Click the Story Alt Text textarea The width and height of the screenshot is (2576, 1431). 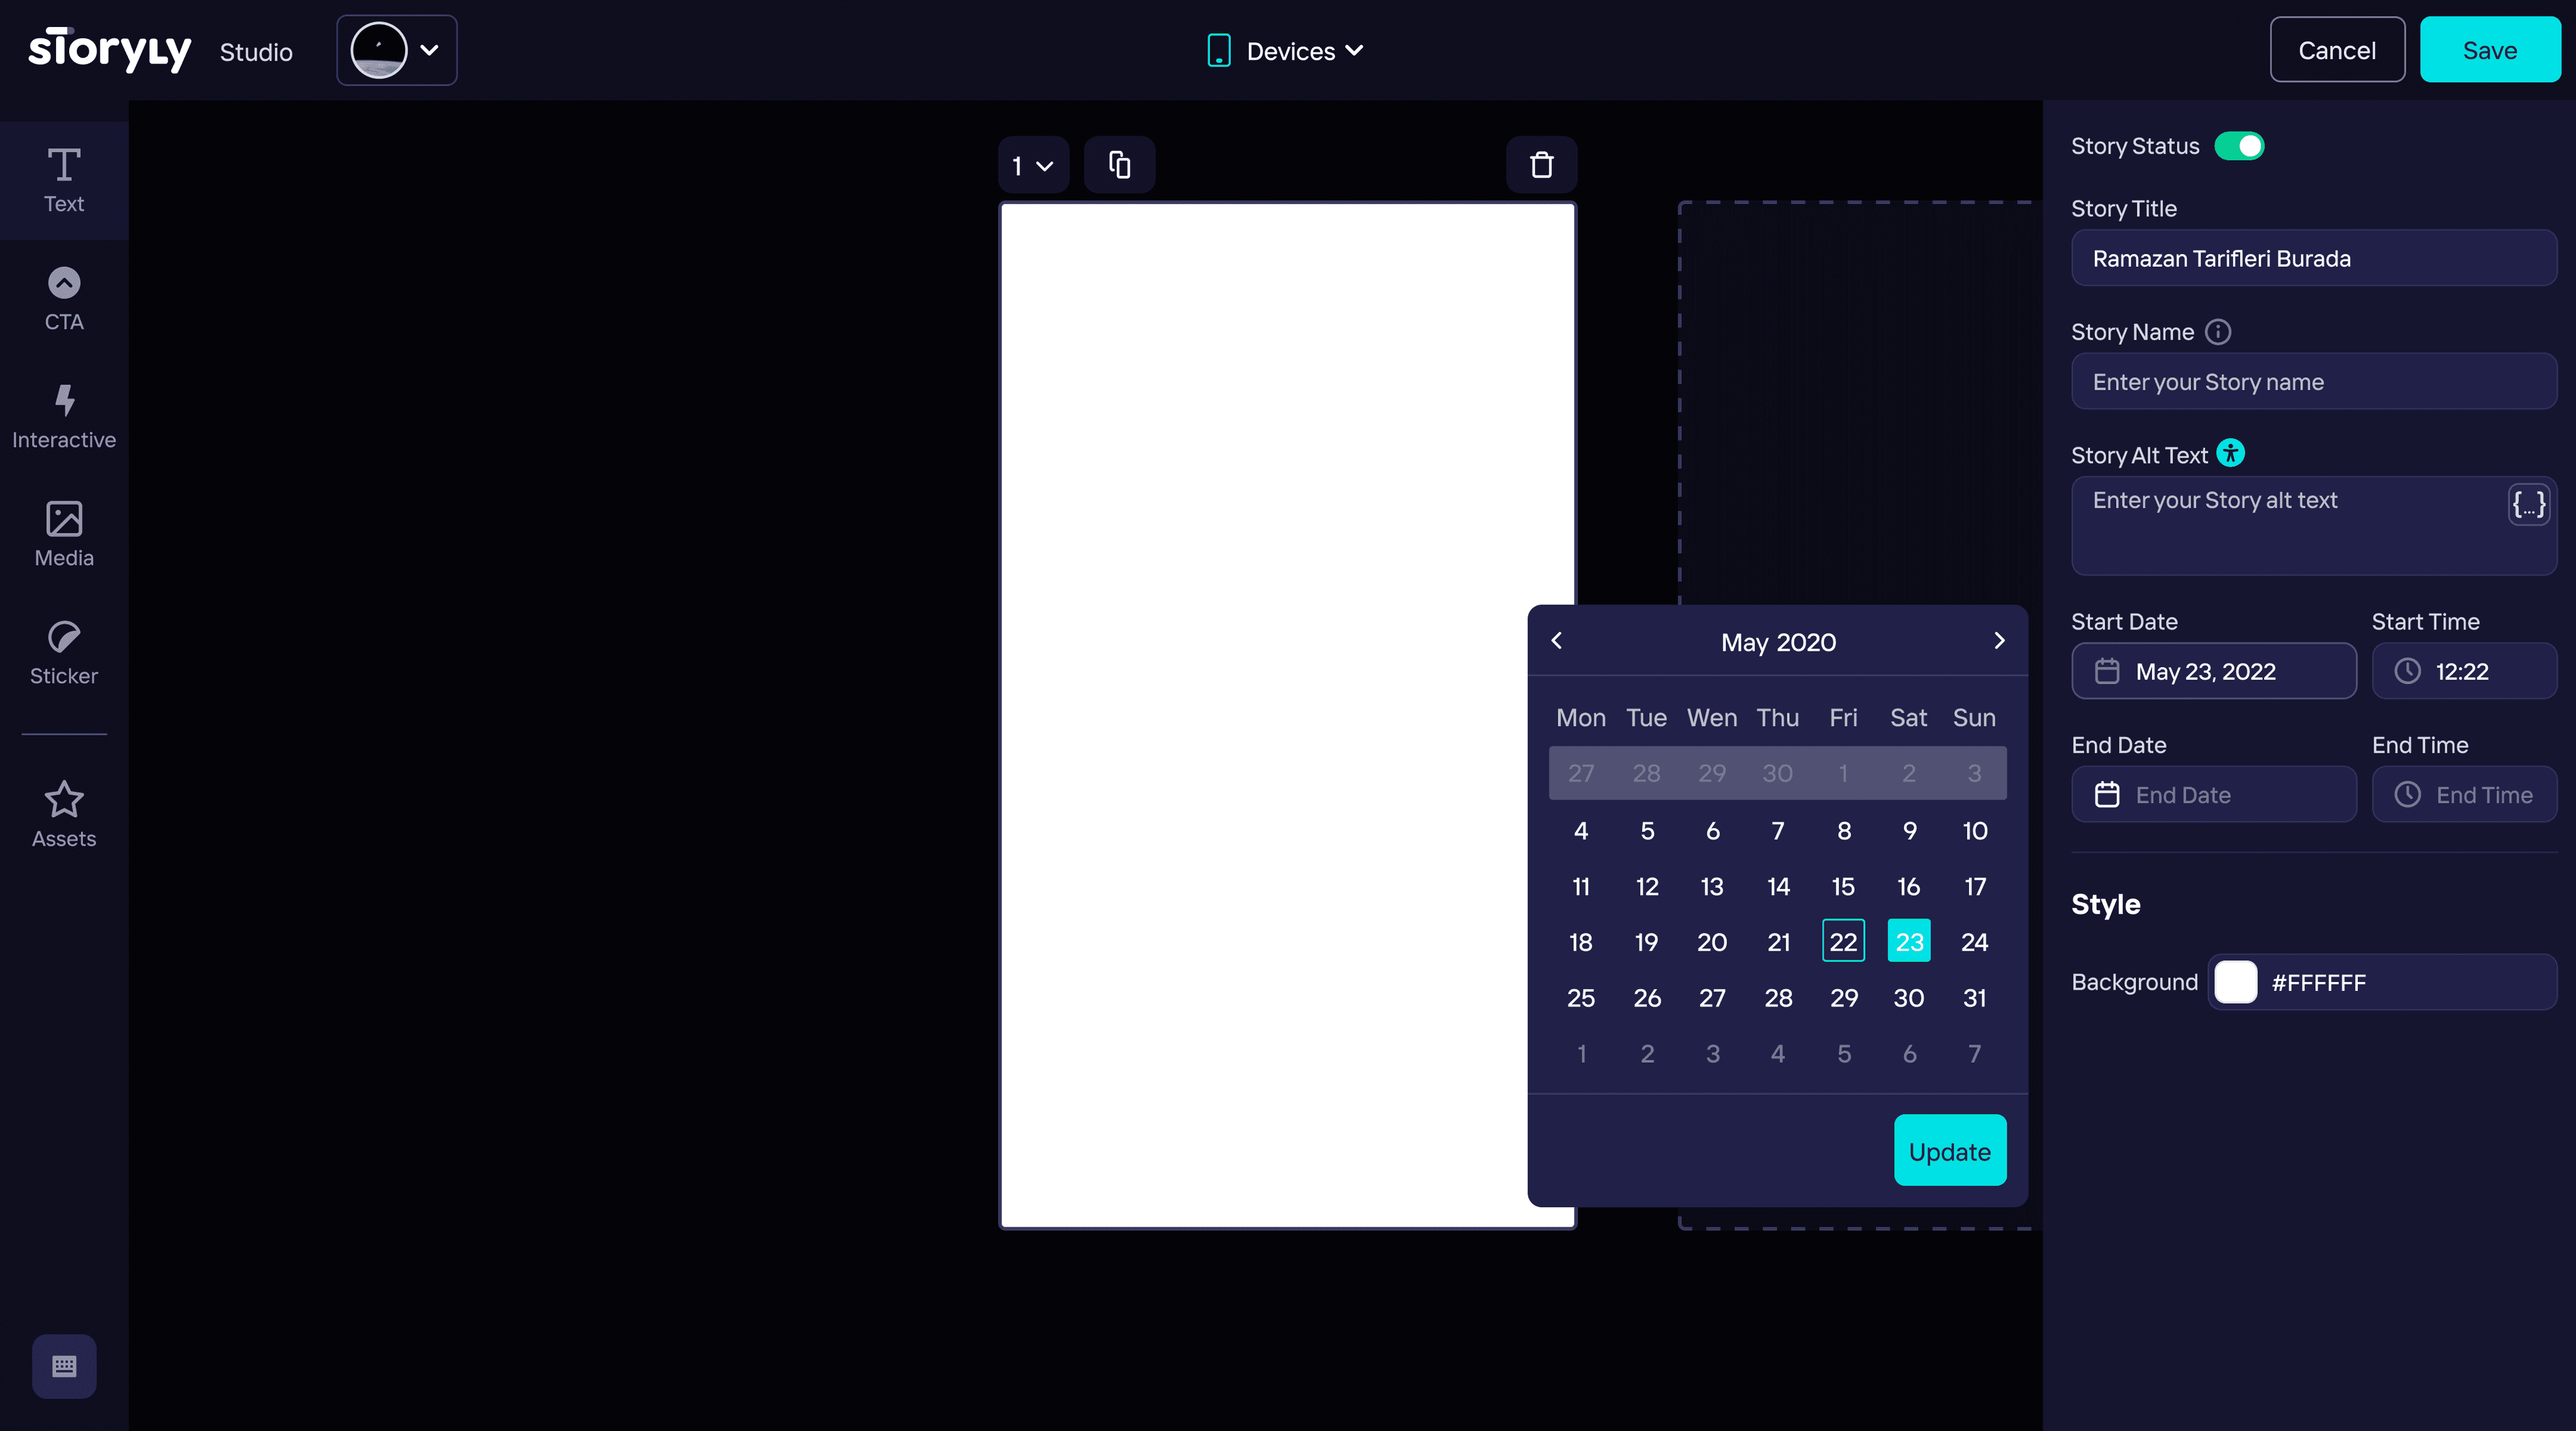2314,526
